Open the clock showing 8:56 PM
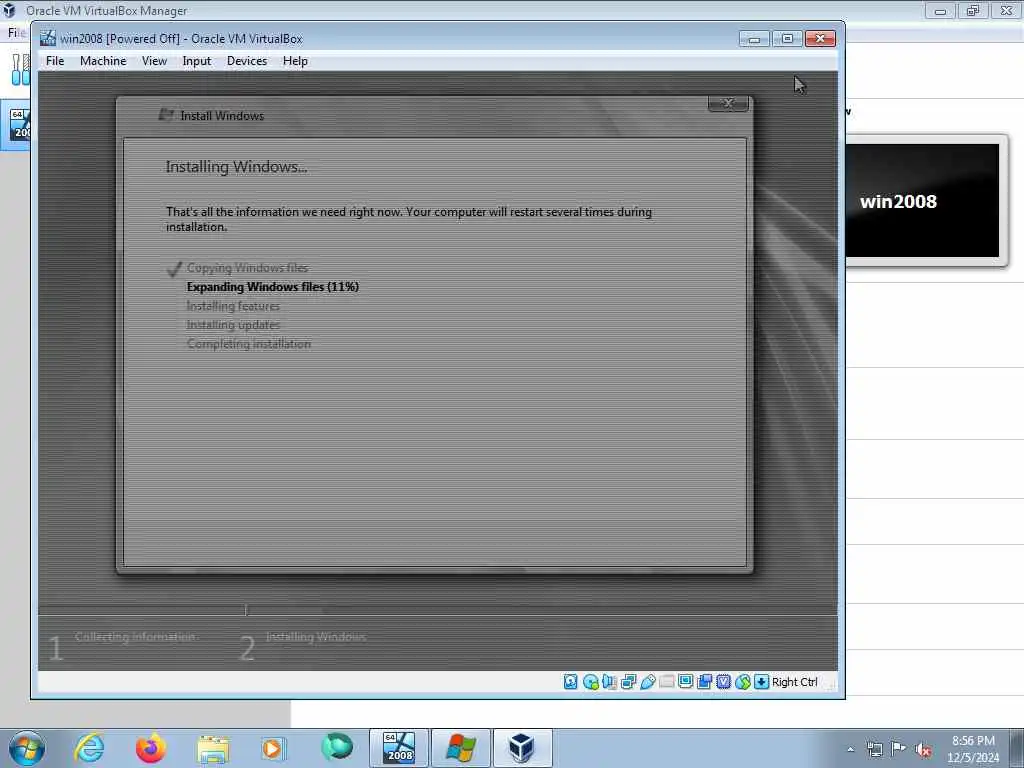This screenshot has width=1024, height=768. click(x=973, y=749)
